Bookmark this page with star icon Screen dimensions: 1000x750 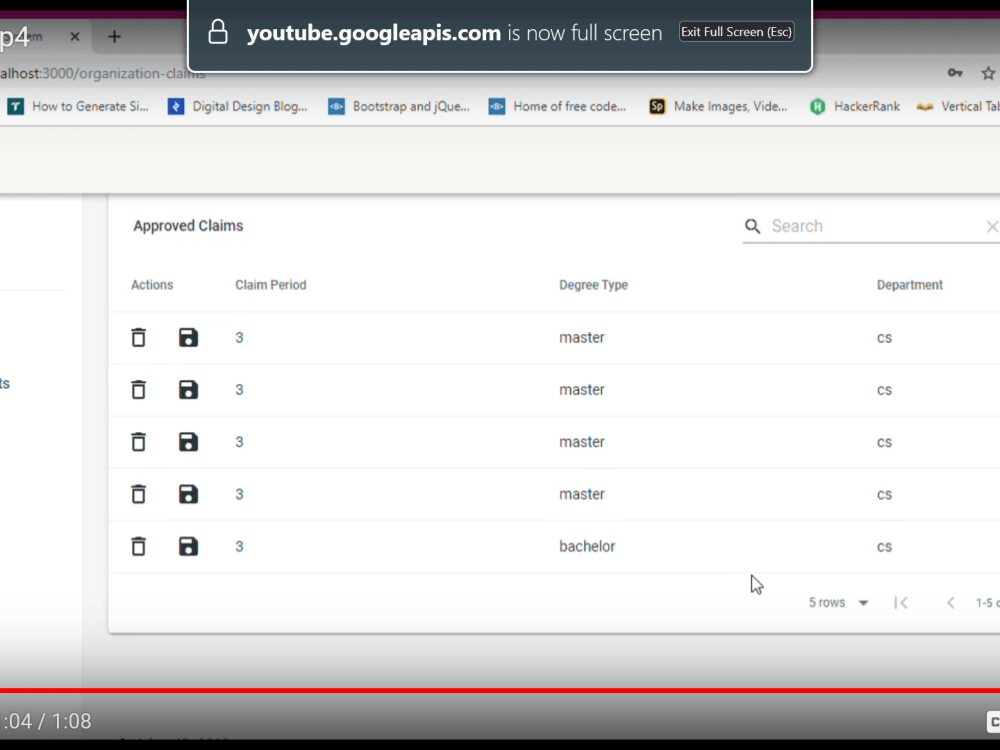(x=988, y=73)
